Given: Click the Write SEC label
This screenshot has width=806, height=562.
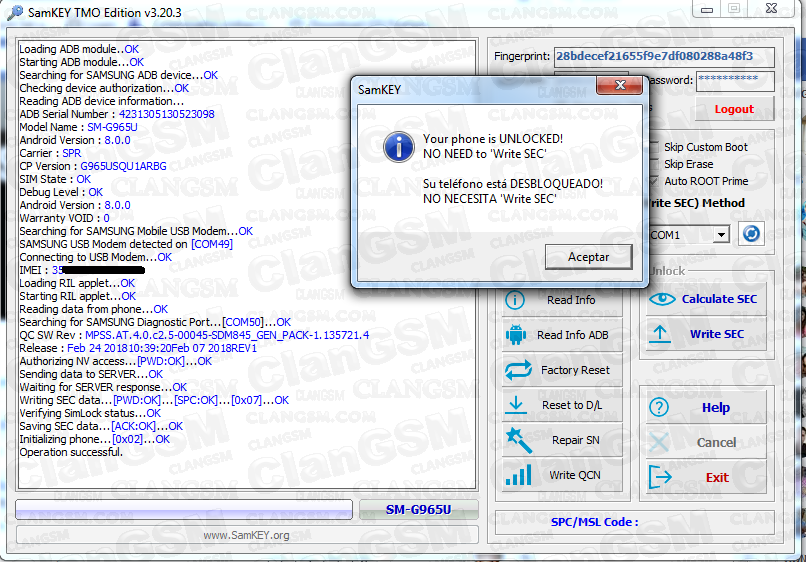Looking at the screenshot, I should 717,334.
